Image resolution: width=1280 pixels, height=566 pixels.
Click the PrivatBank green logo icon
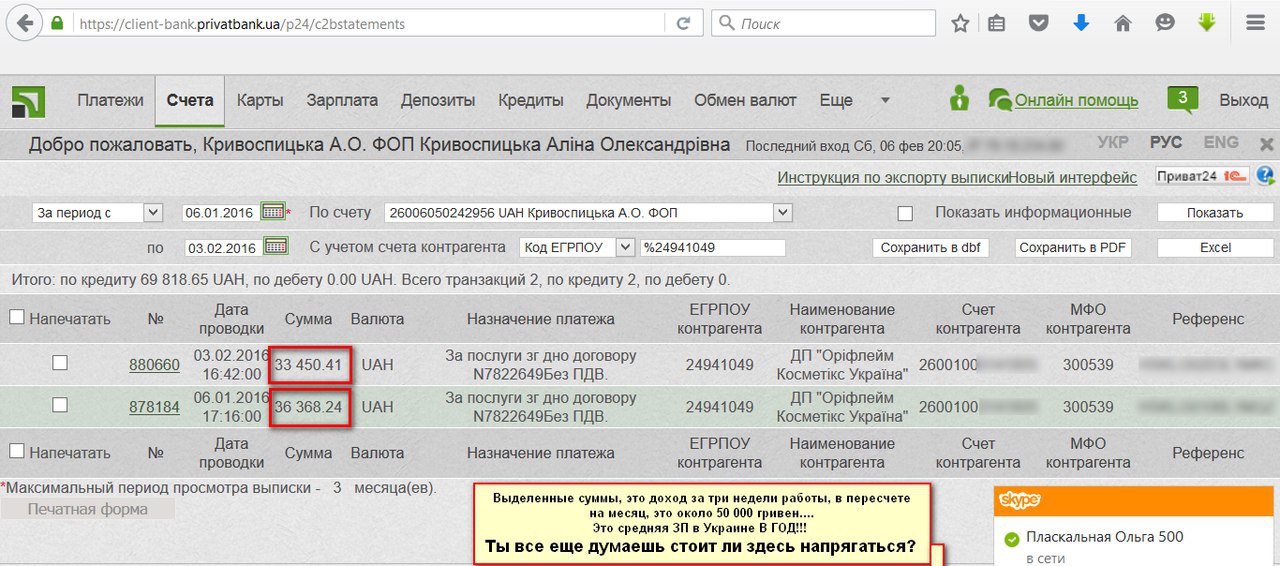tap(28, 101)
